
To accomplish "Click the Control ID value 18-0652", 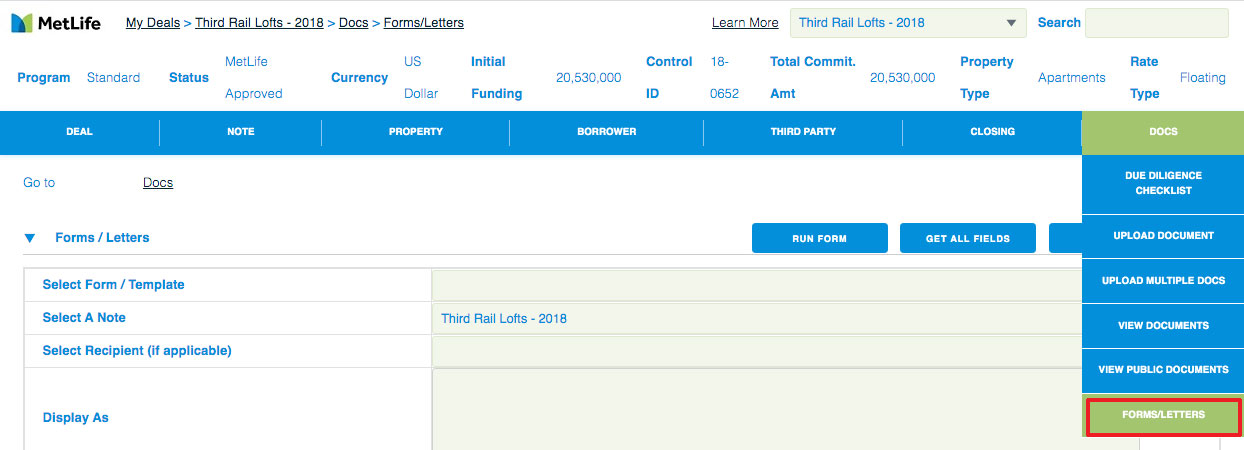I will click(x=725, y=78).
